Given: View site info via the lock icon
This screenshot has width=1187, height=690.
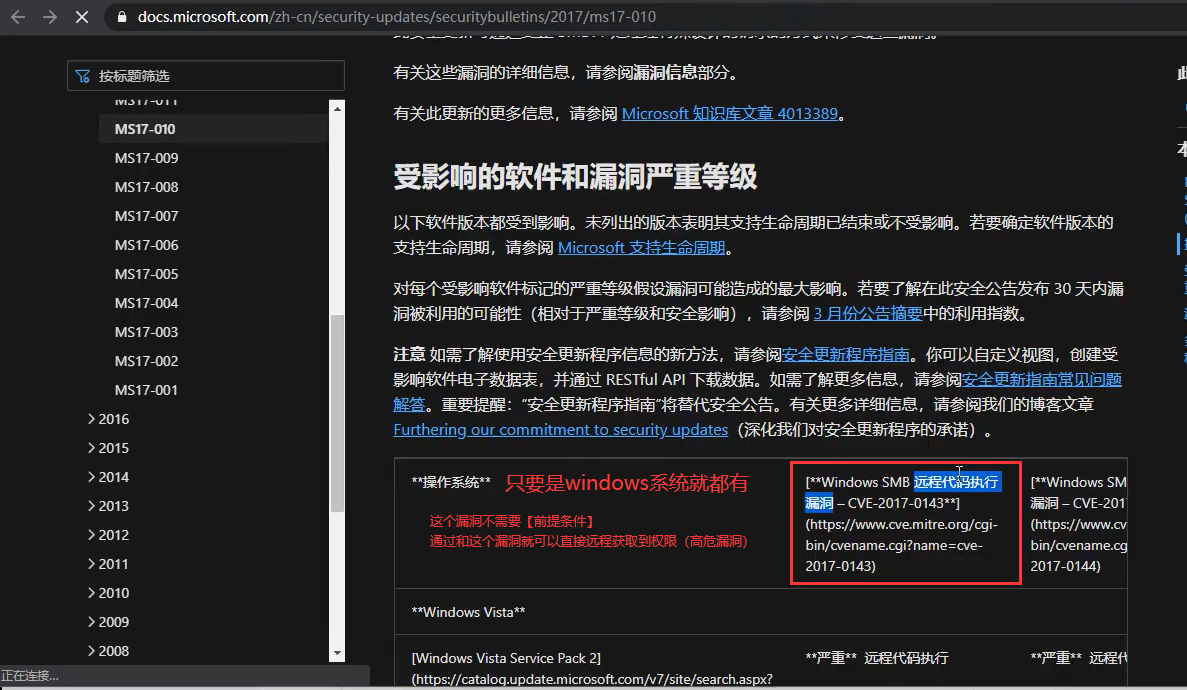Looking at the screenshot, I should pos(121,17).
